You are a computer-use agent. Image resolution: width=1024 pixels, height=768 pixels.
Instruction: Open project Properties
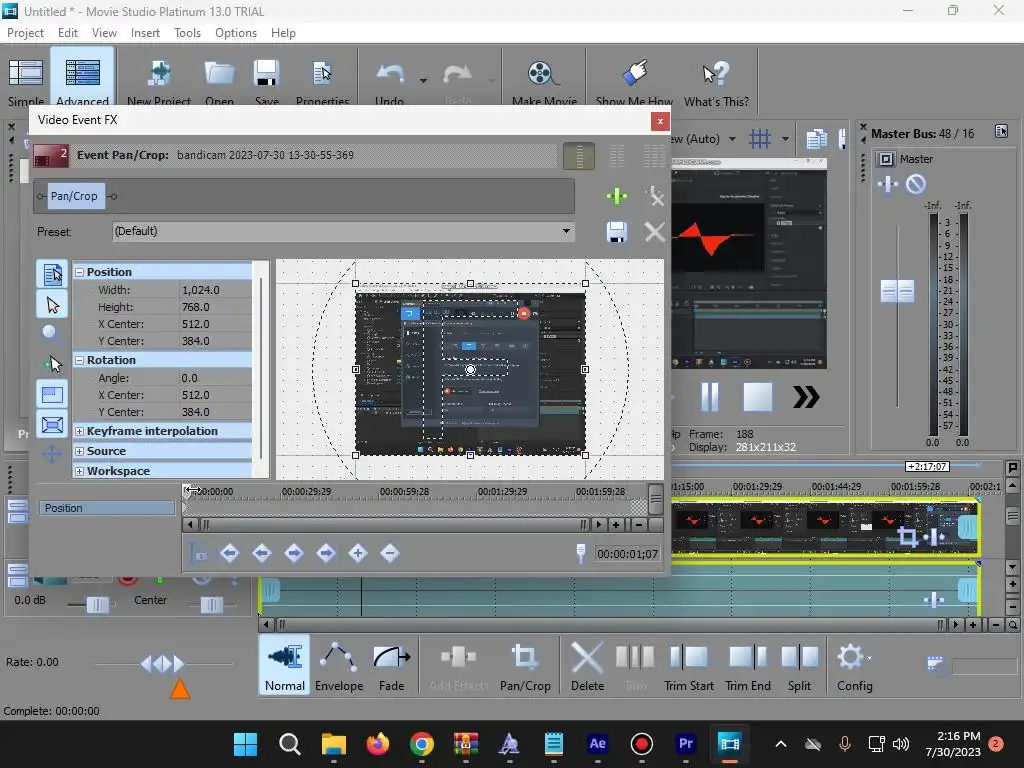point(322,80)
